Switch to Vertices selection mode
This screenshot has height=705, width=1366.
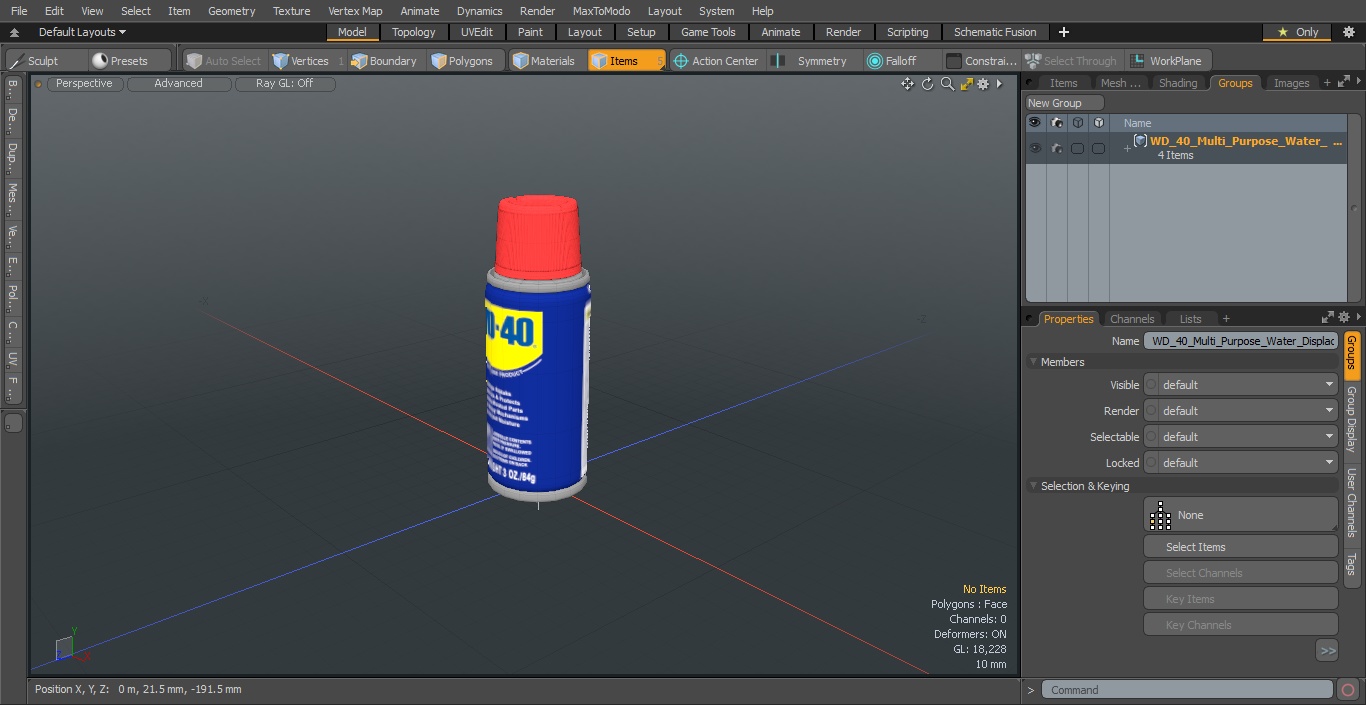(300, 61)
